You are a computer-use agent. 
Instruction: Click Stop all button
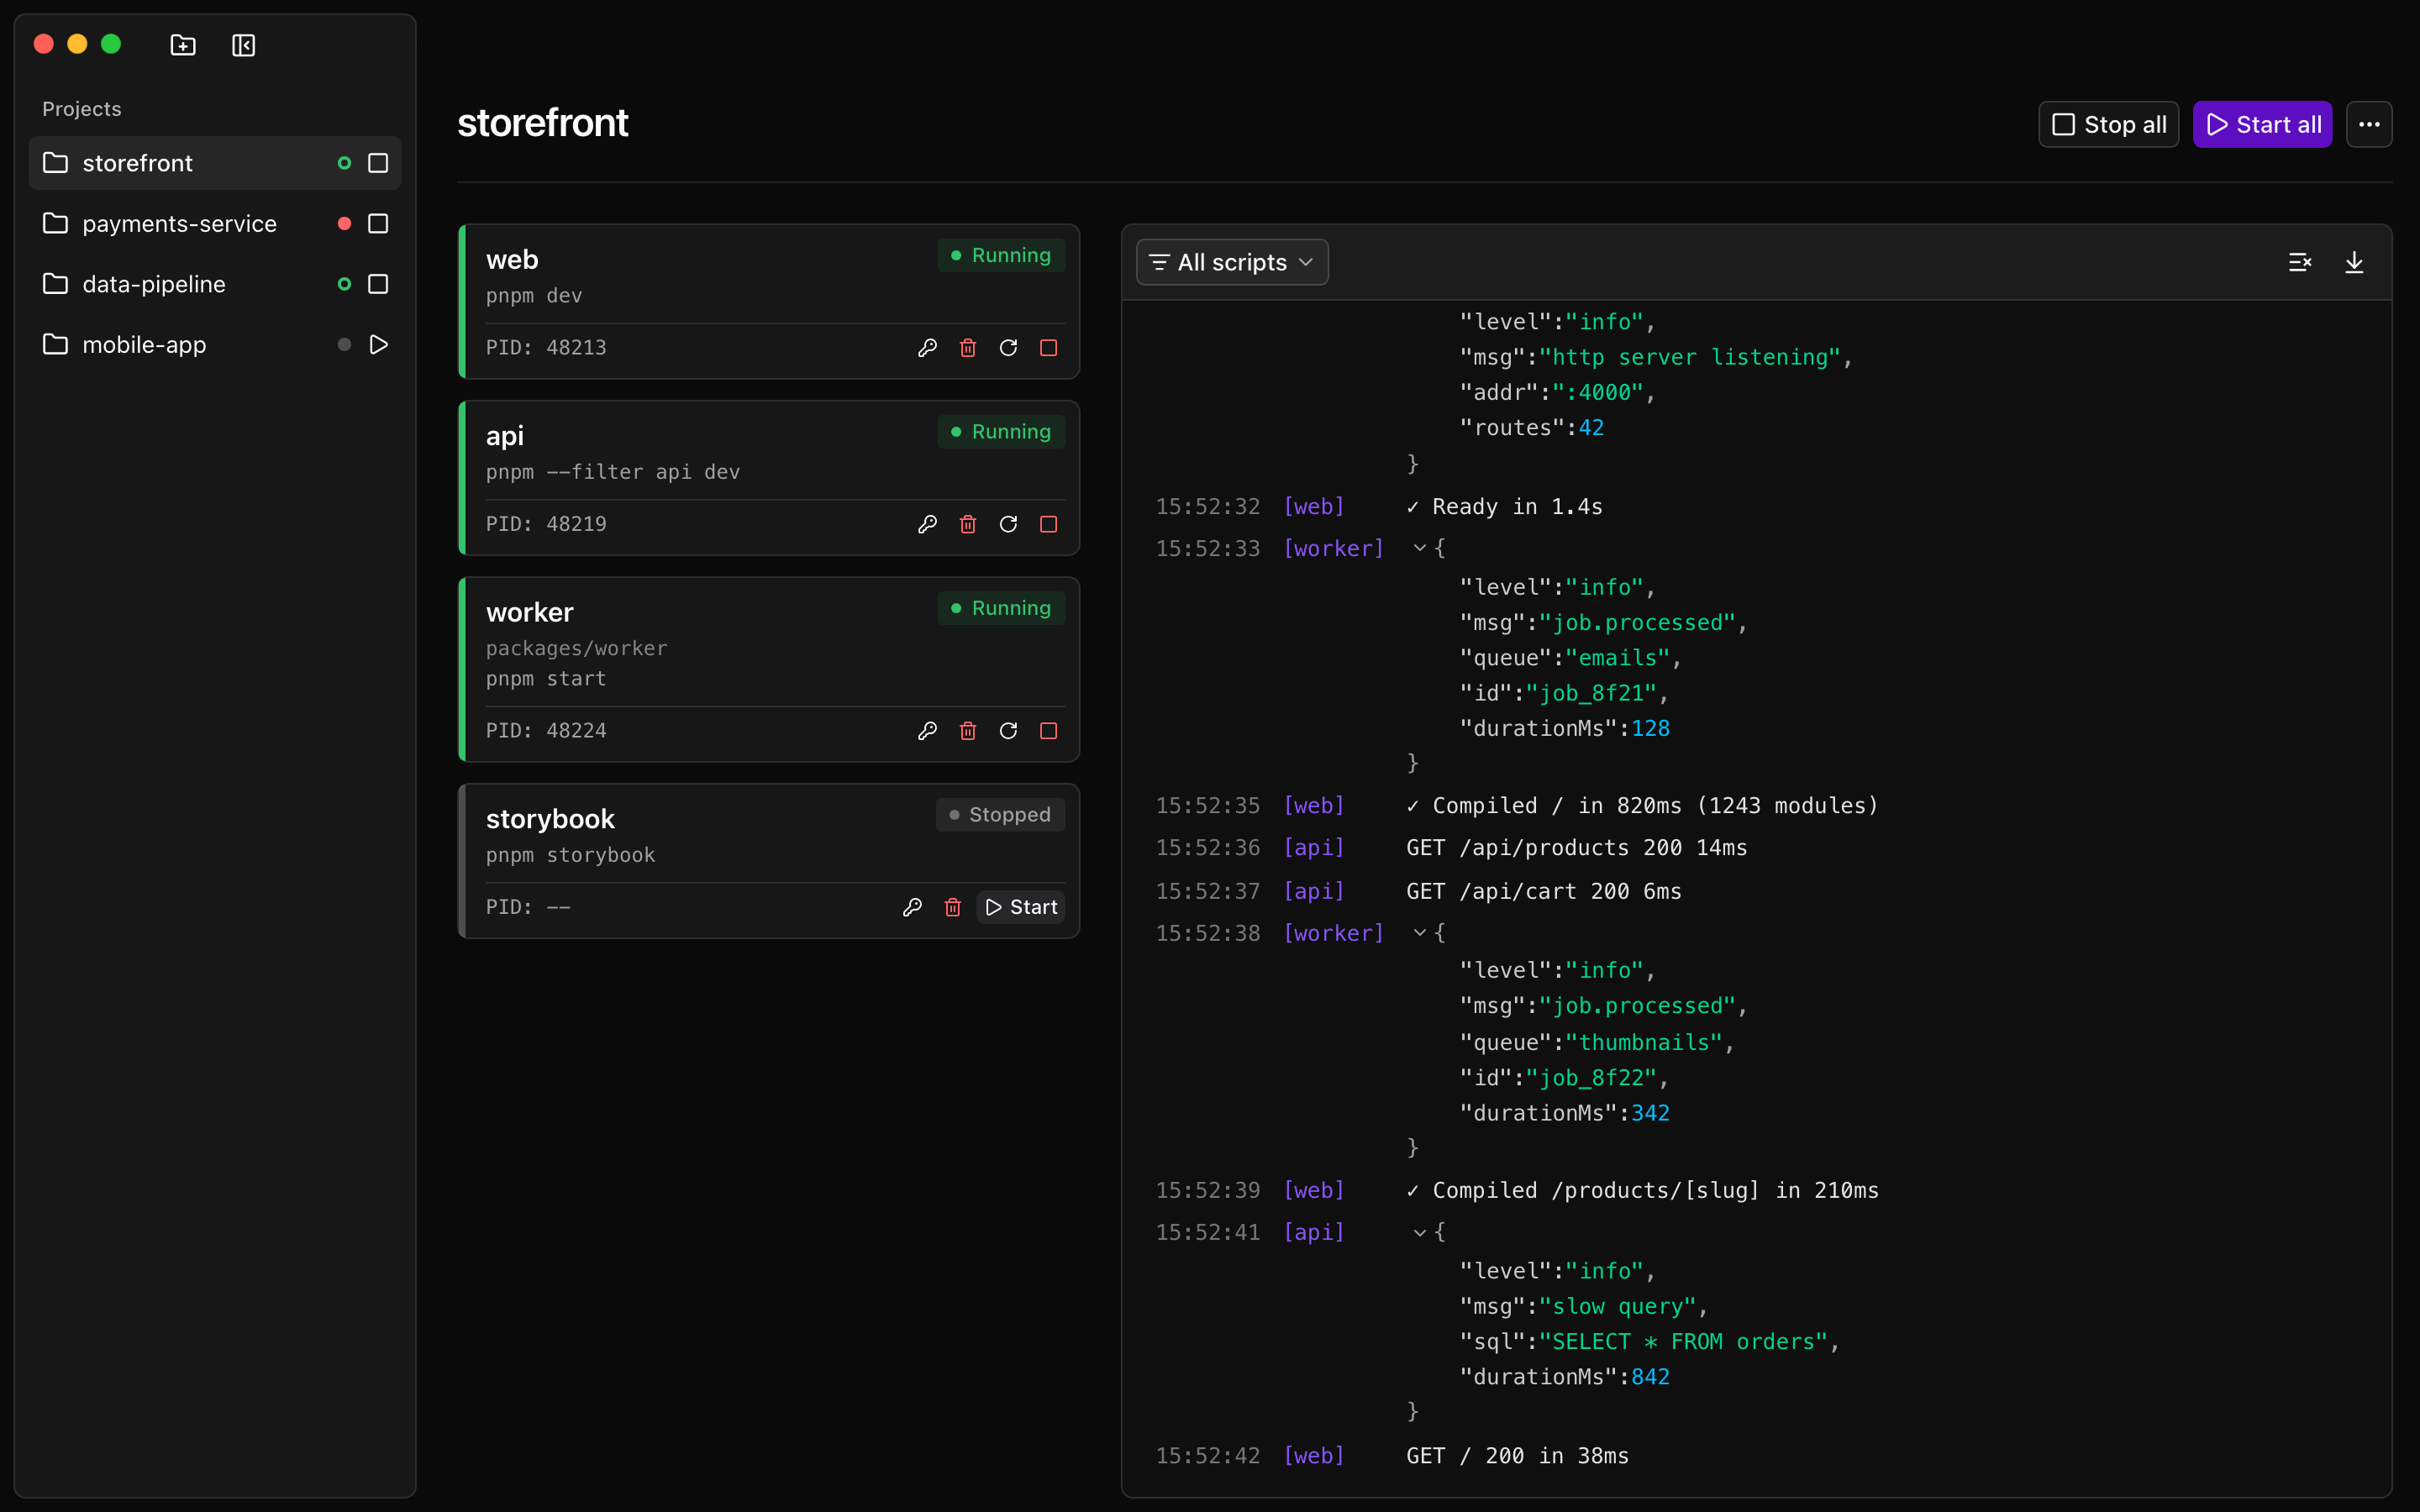[x=2108, y=124]
